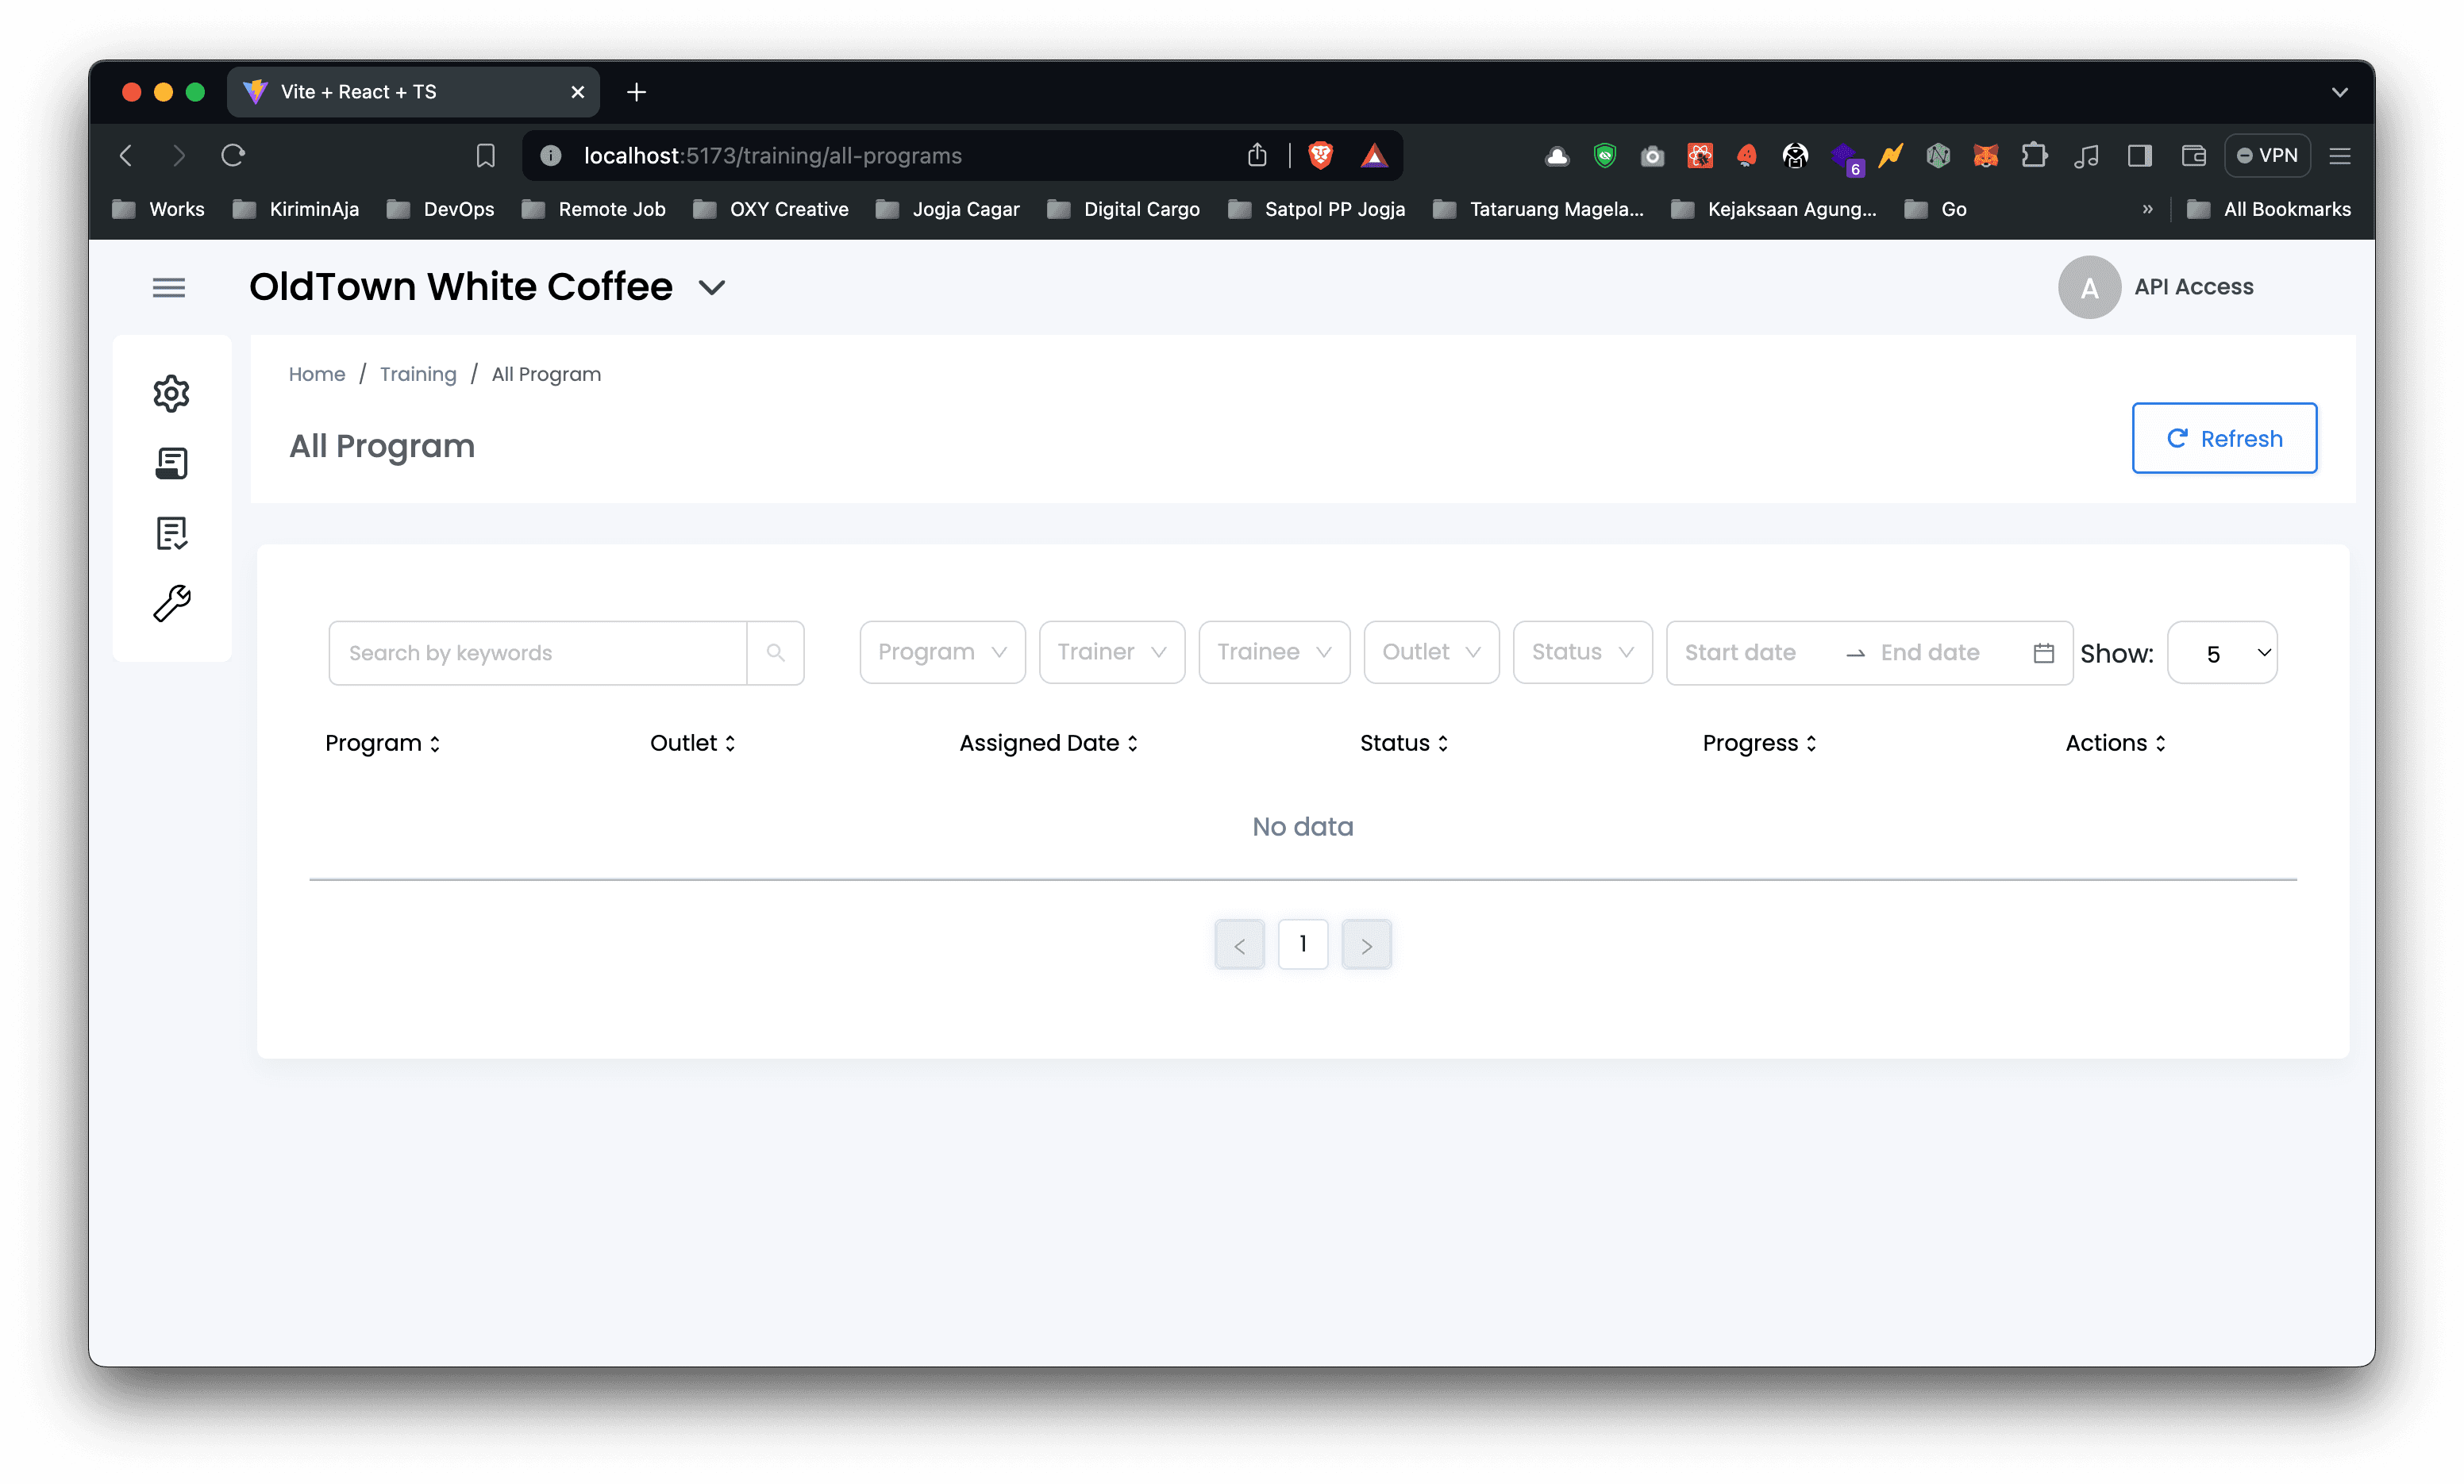
Task: Click the refresh icon to reload data
Action: coord(2177,438)
